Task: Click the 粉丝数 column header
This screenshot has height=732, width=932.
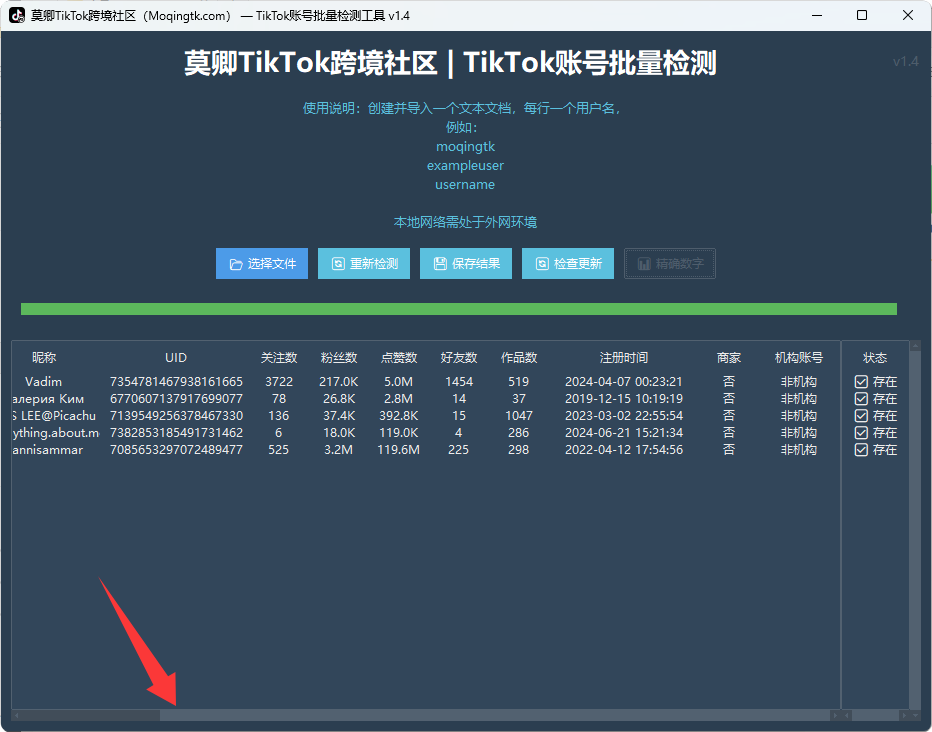Action: pyautogui.click(x=339, y=357)
